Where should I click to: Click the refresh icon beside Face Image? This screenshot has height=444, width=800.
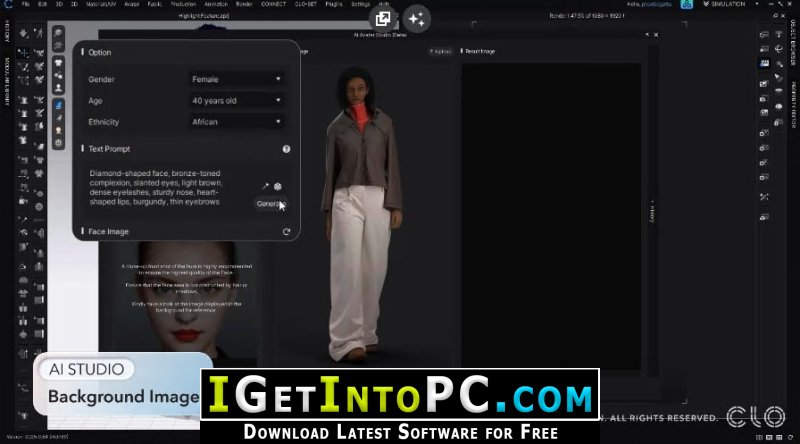(x=286, y=232)
